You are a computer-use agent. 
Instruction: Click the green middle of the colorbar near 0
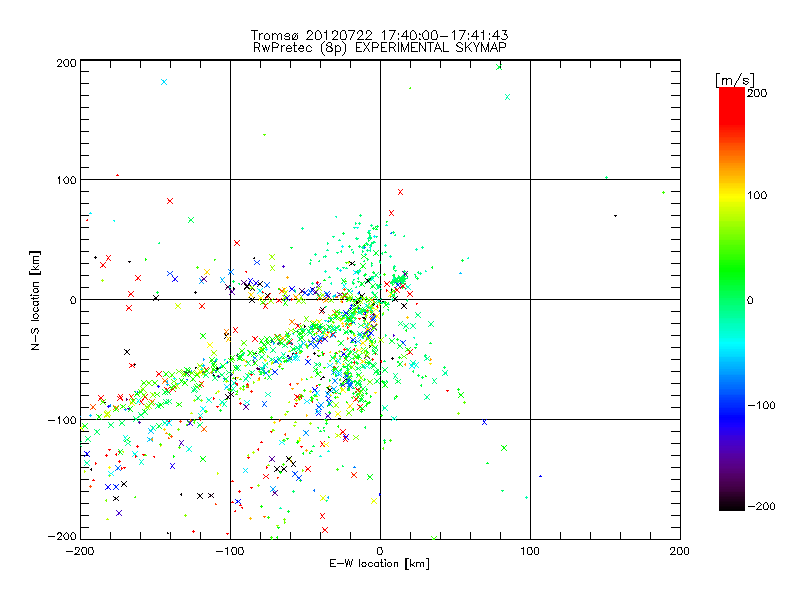732,299
